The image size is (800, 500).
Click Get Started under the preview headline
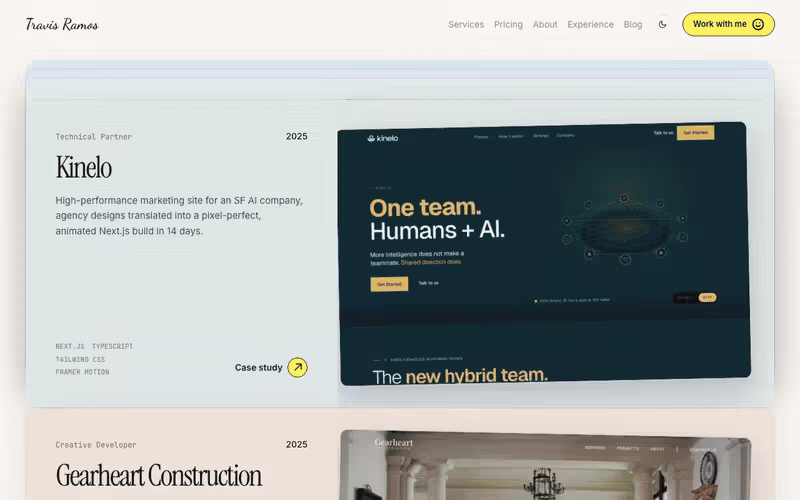click(x=389, y=284)
